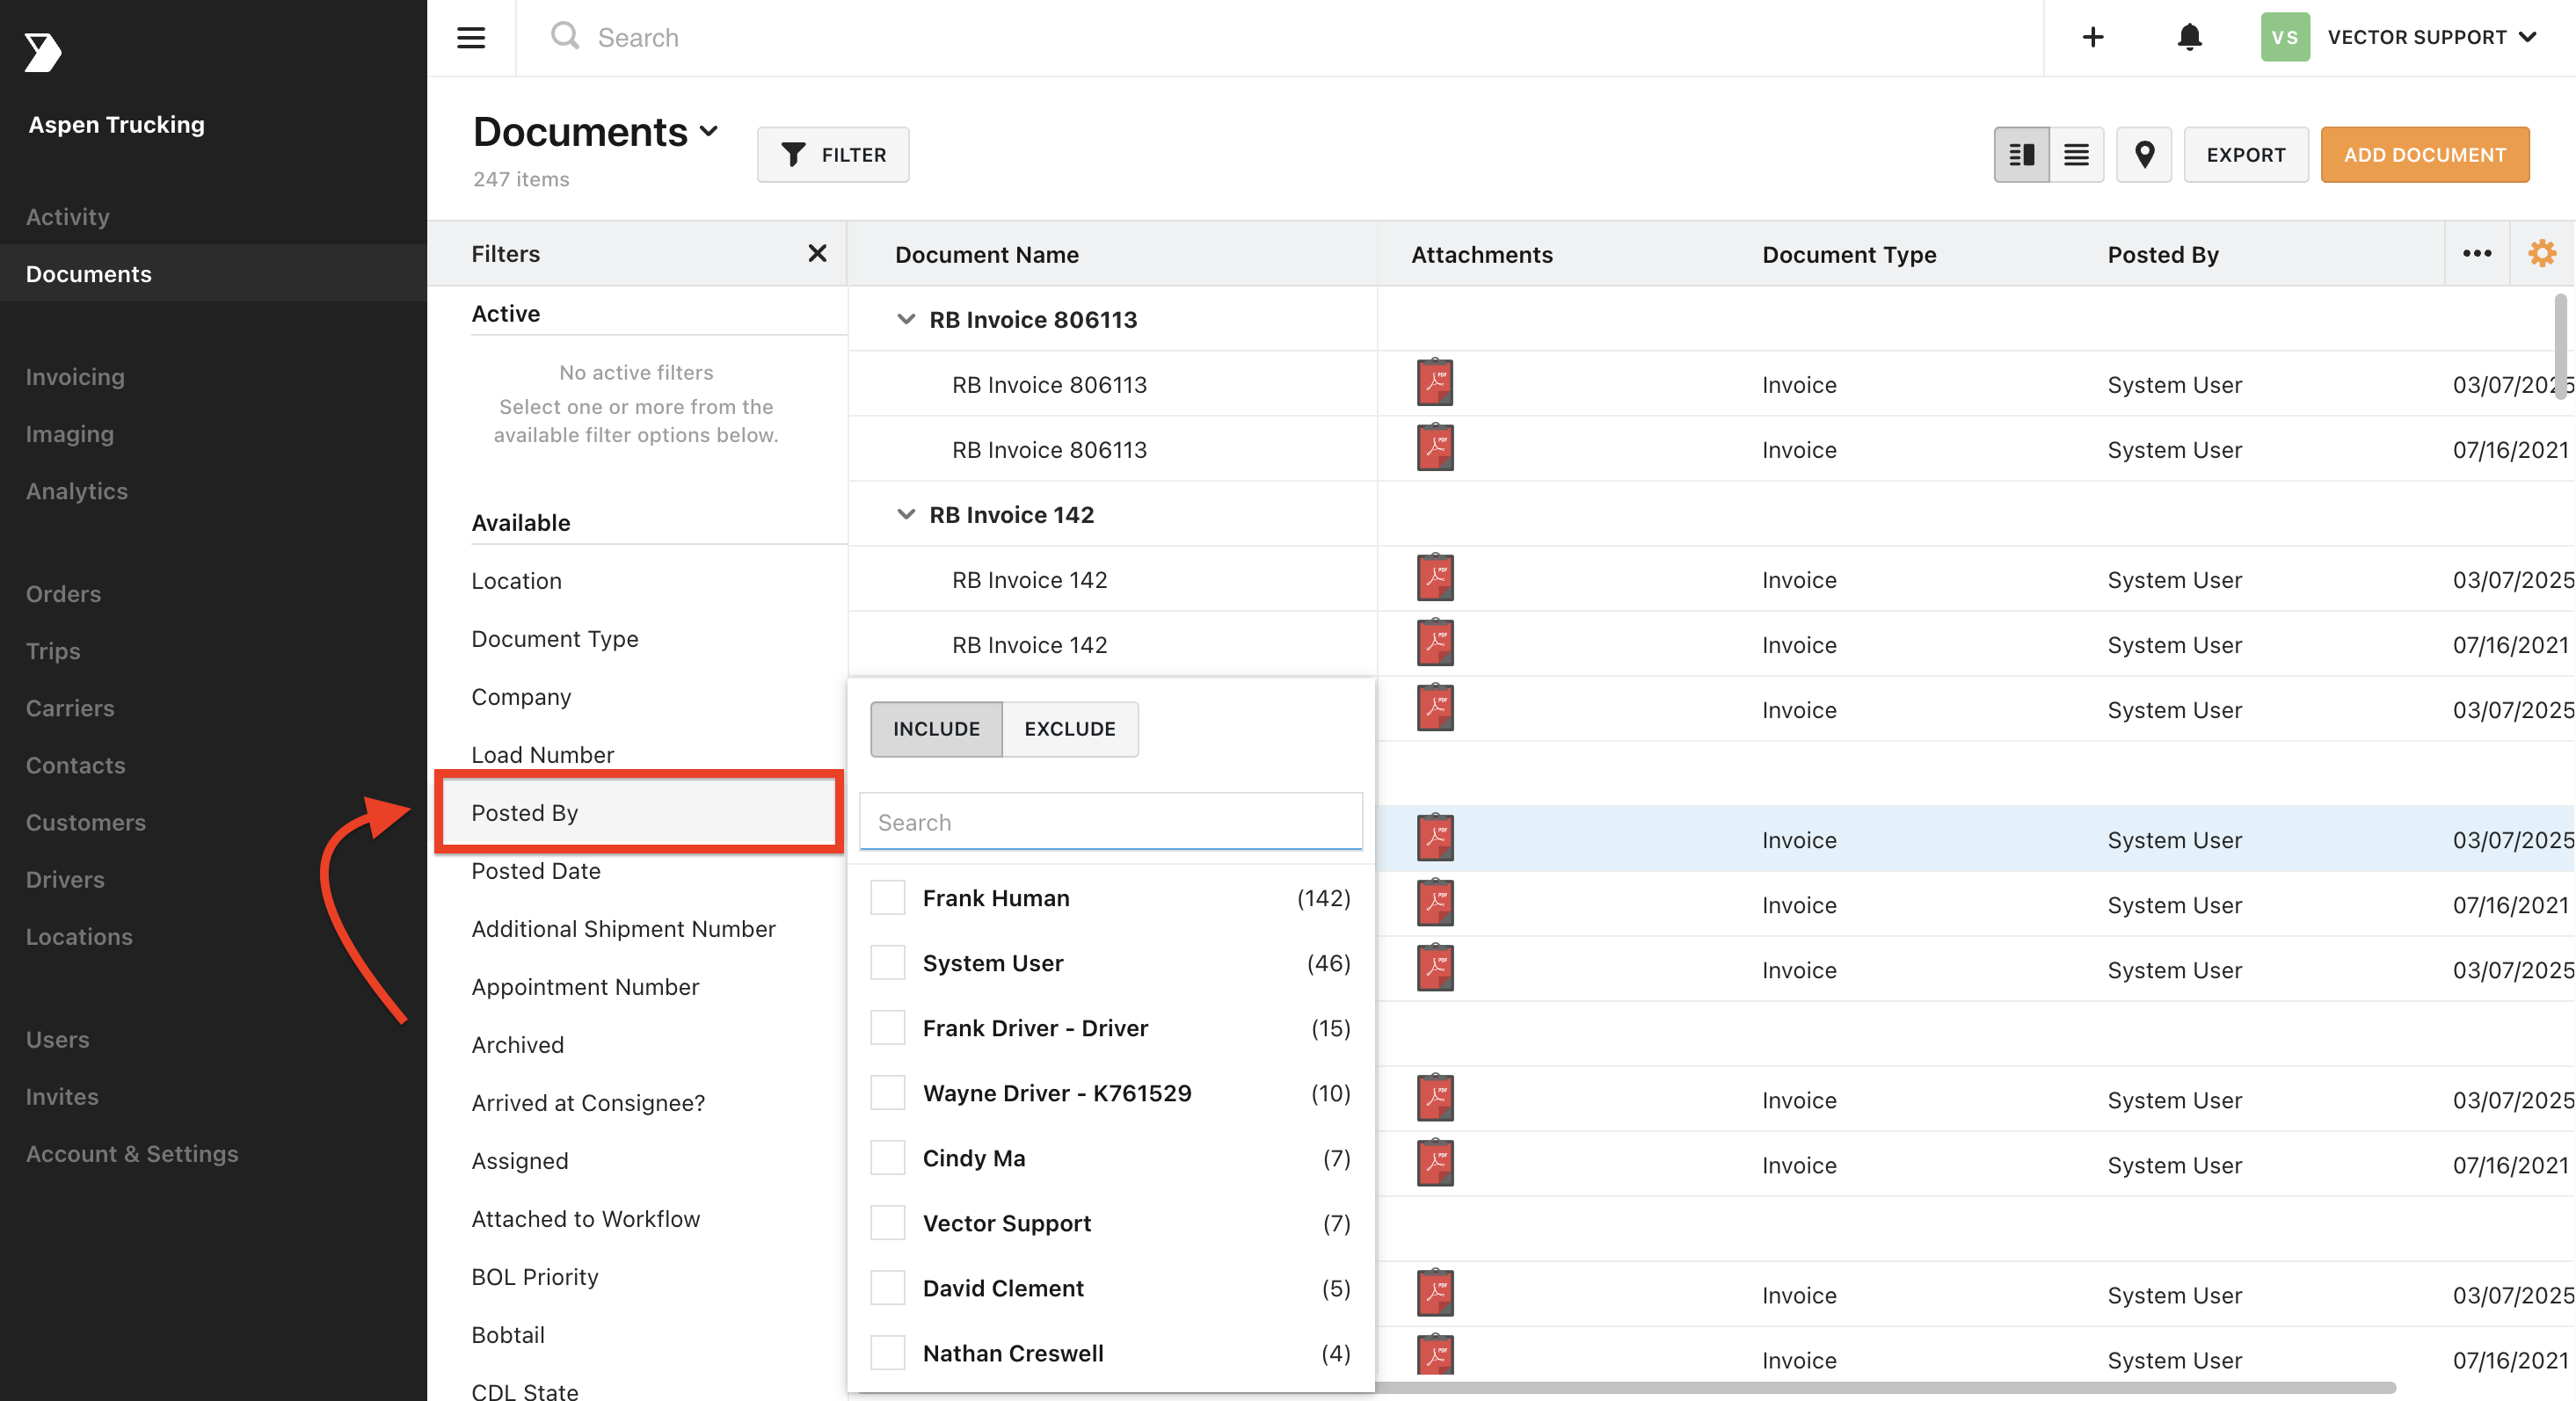Open PDF attachment dated 07/16/2021 for RB Invoice 806113

tap(1434, 448)
